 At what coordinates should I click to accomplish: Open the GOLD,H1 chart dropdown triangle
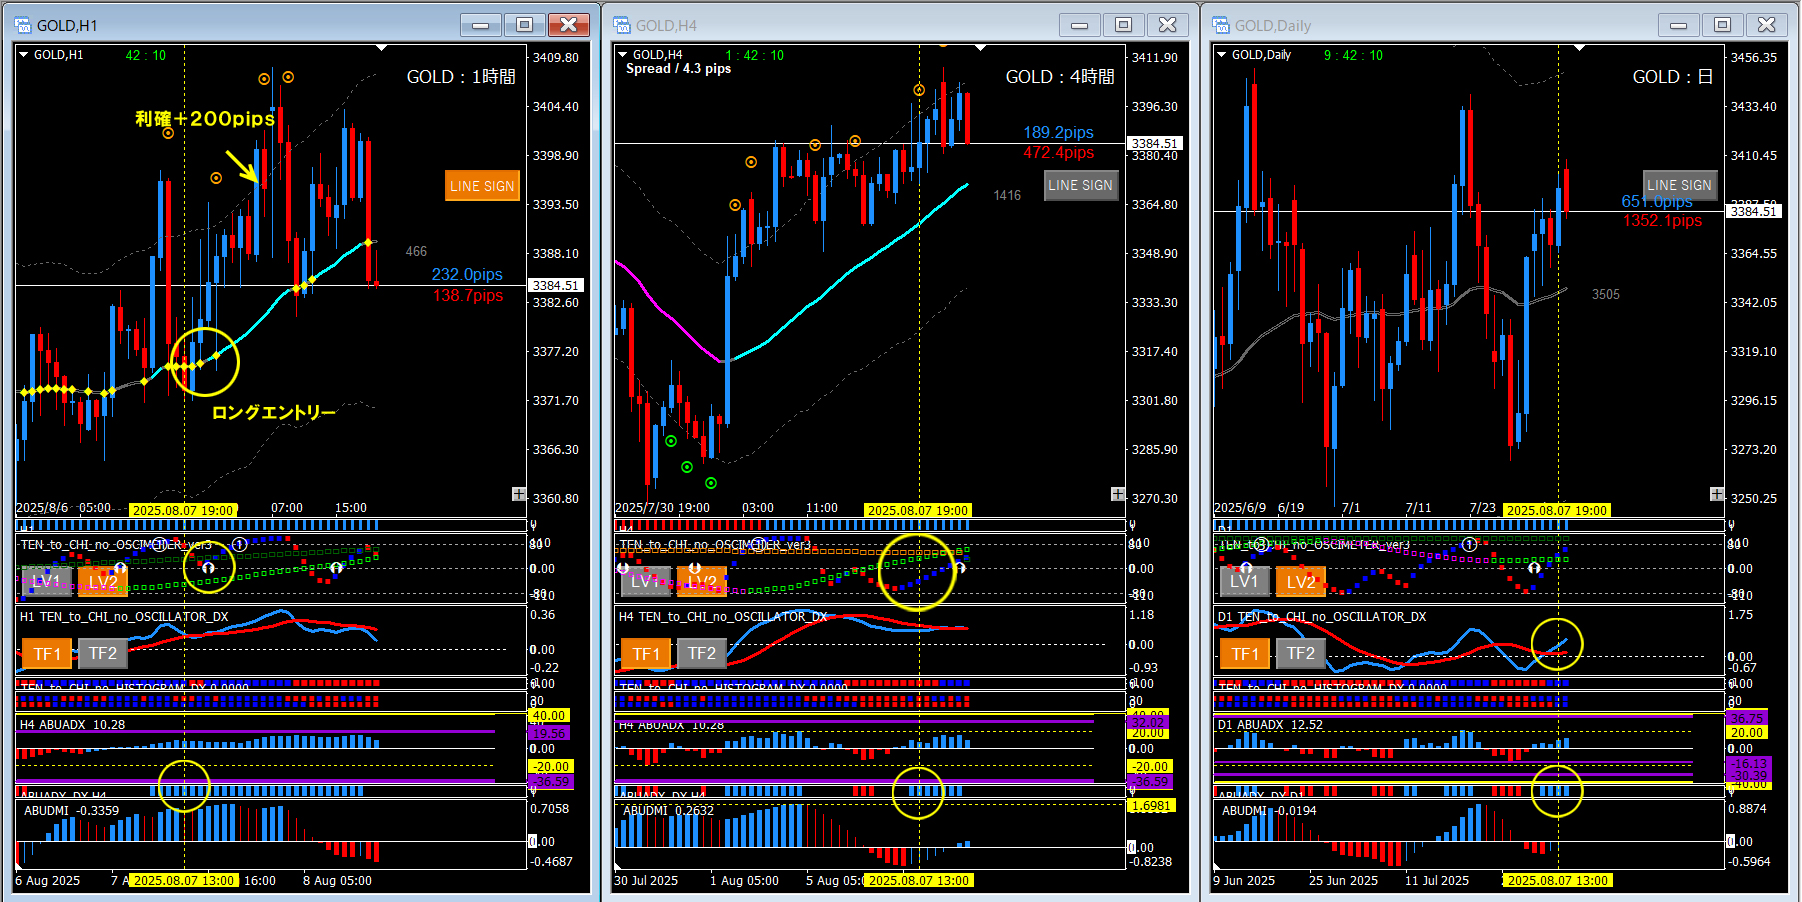[23, 55]
